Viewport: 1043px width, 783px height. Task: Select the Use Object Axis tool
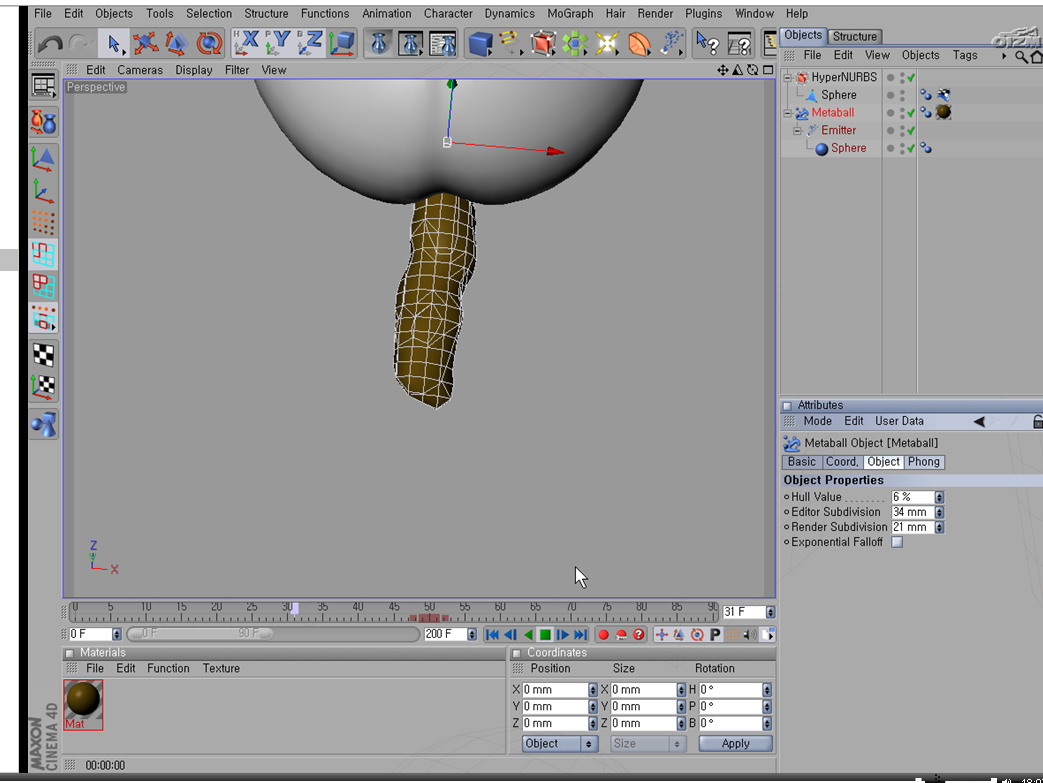pos(44,190)
